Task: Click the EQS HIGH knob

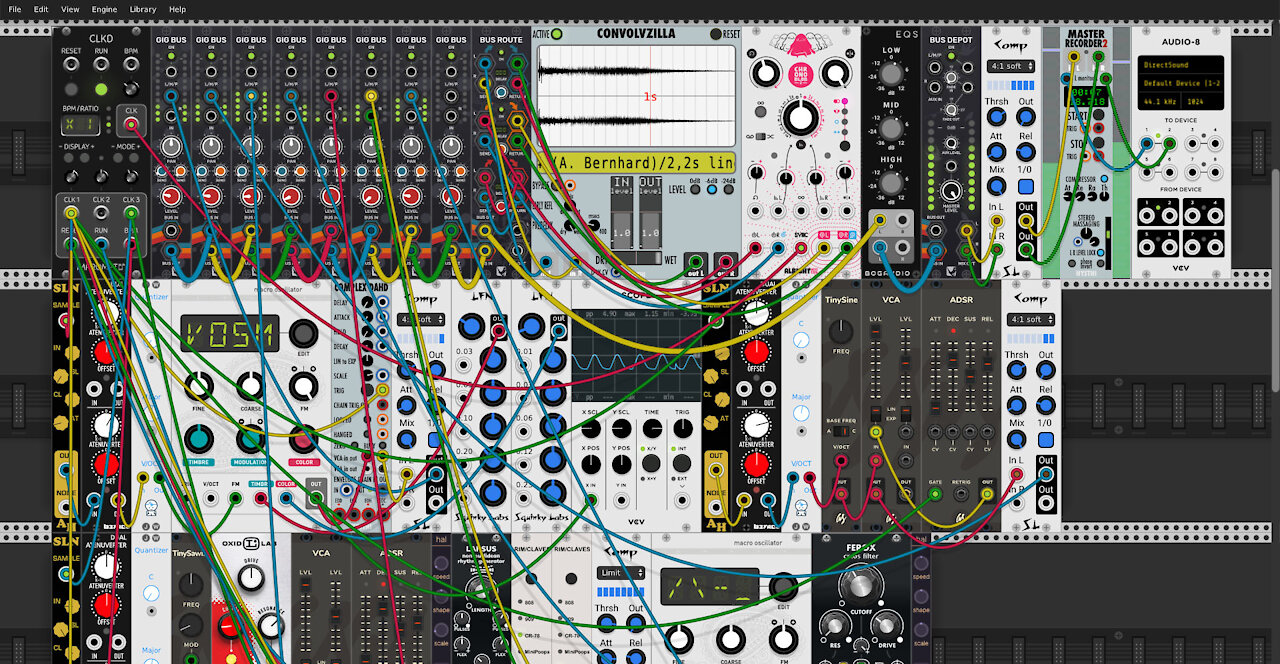Action: pos(891,183)
